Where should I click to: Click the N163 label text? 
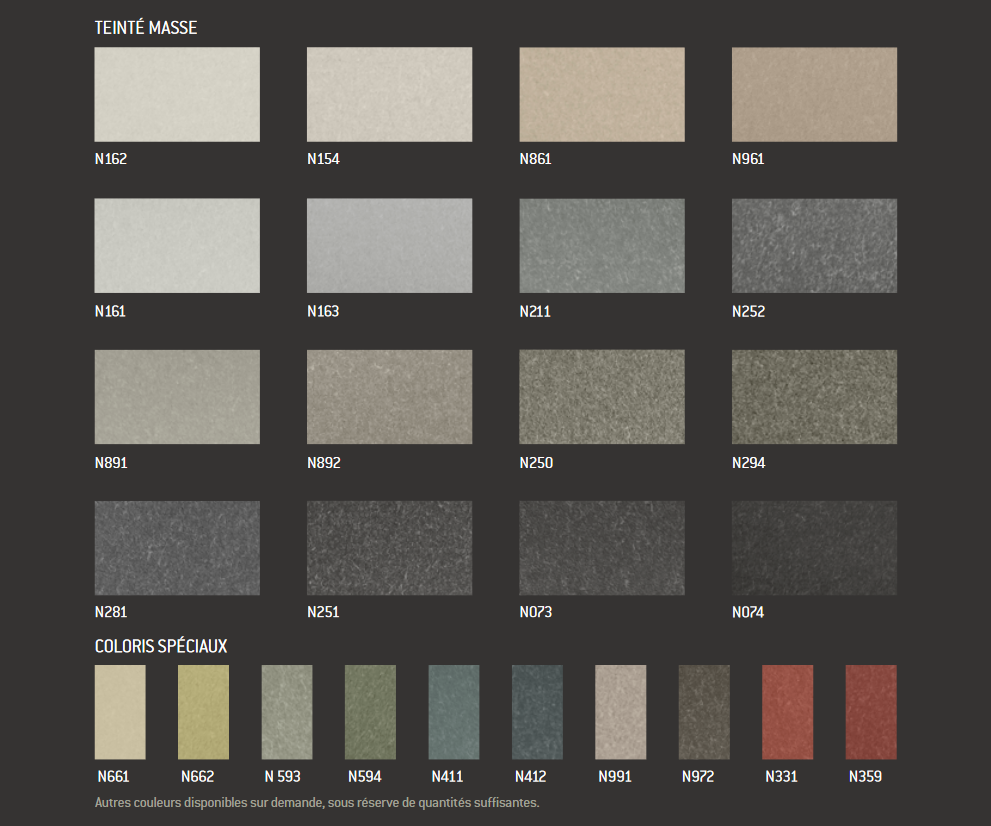click(x=323, y=311)
